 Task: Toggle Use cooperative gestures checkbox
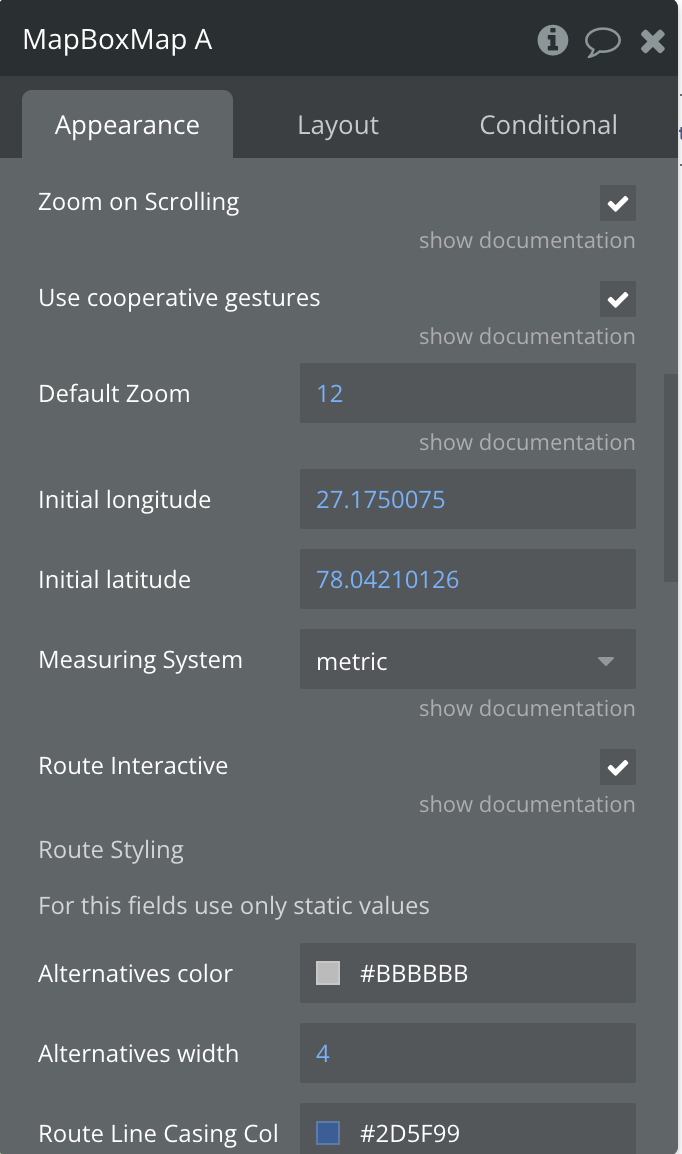pyautogui.click(x=618, y=299)
